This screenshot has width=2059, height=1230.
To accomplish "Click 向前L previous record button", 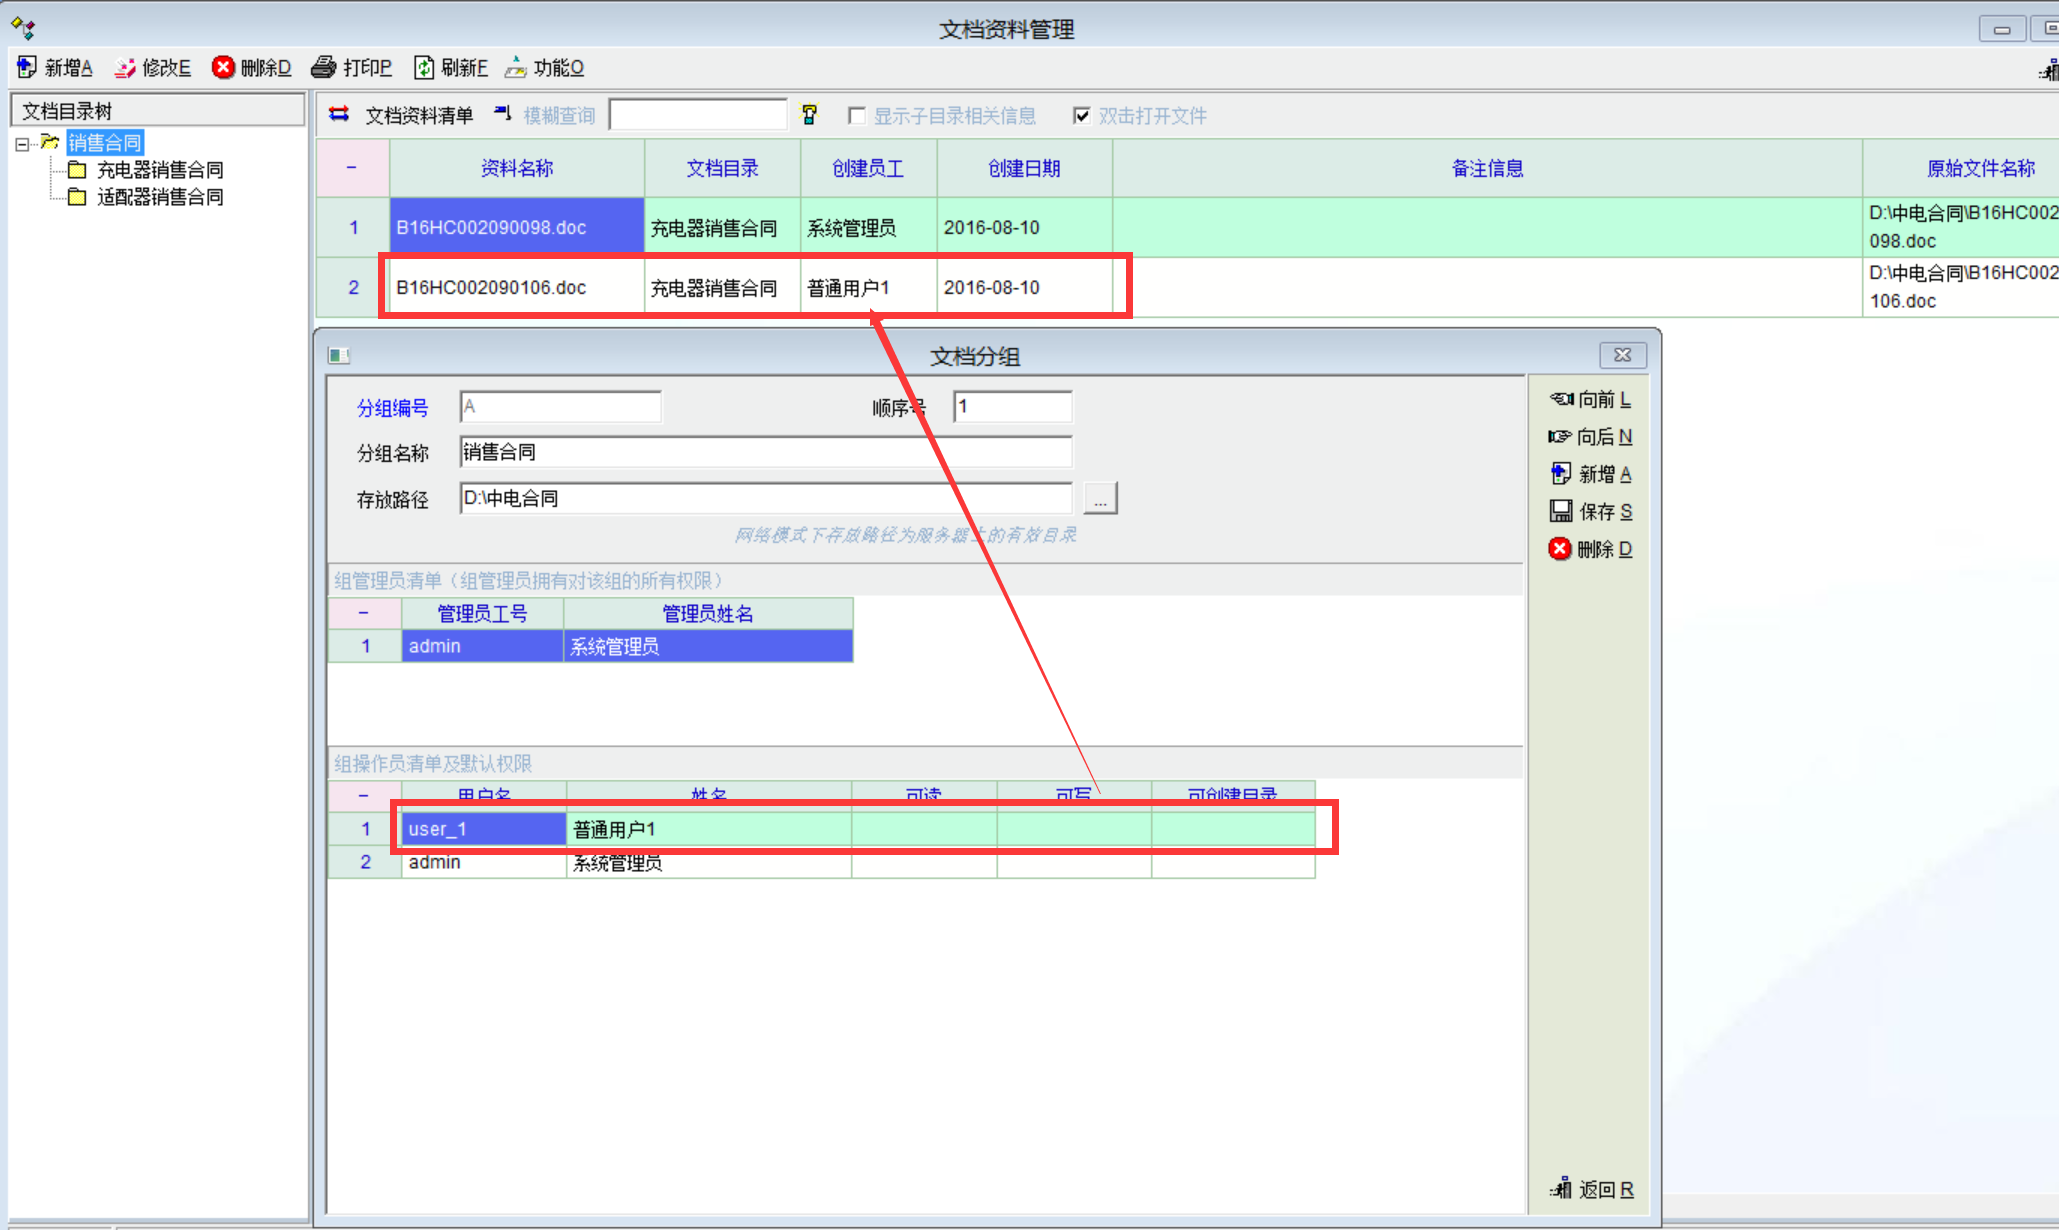I will pos(1590,399).
